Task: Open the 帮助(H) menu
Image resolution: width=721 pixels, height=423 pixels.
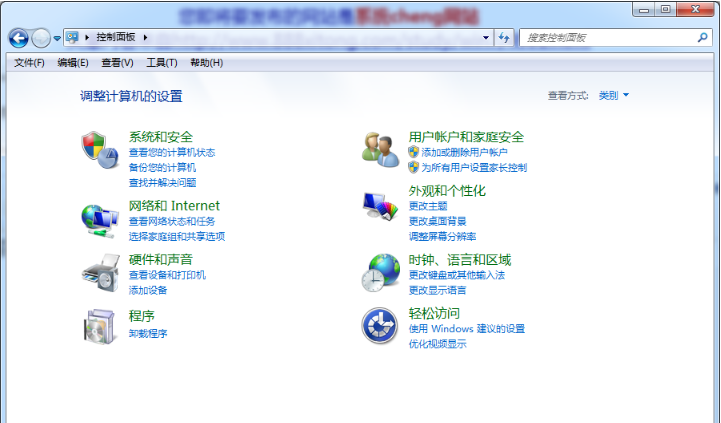Action: [206, 63]
